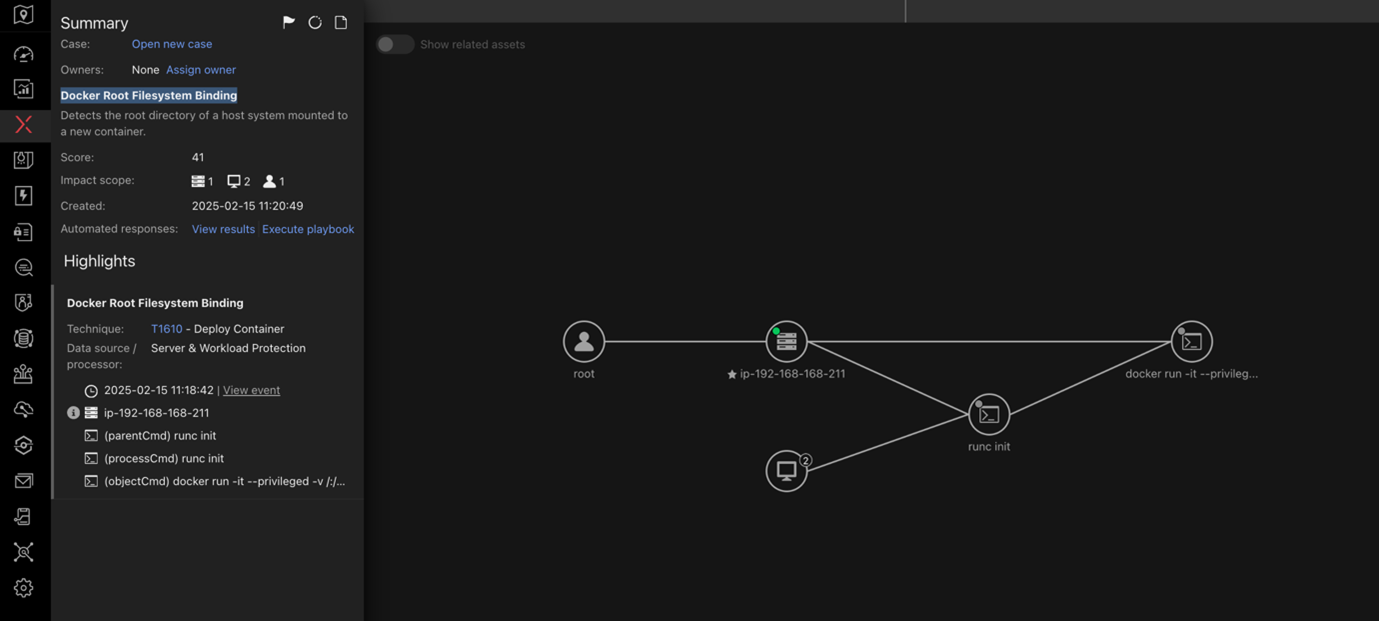1379x621 pixels.
Task: Click the flag icon in the Summary header
Action: click(x=289, y=22)
